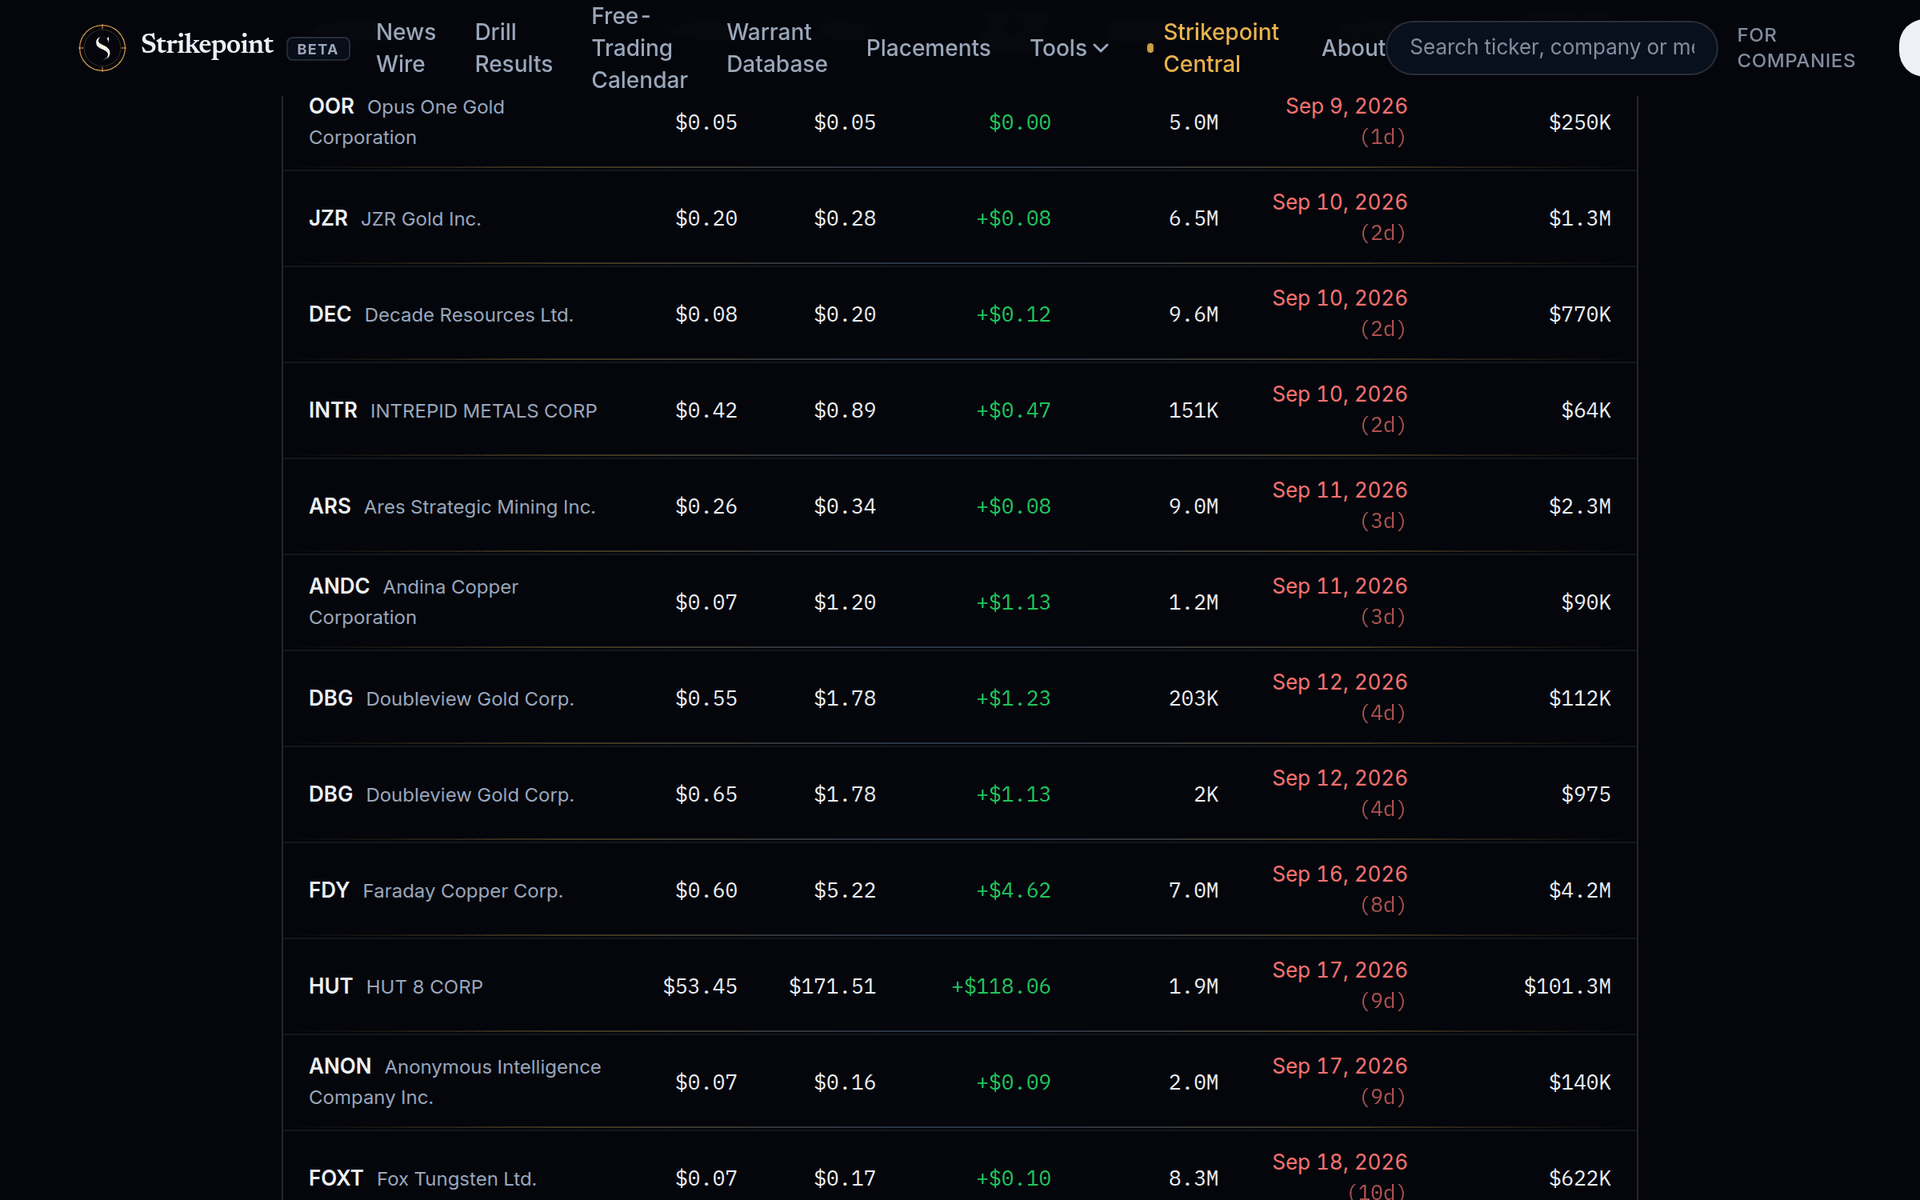The height and width of the screenshot is (1200, 1920).
Task: Click Sep 18, 2026 date for FOXT
Action: (x=1339, y=1162)
